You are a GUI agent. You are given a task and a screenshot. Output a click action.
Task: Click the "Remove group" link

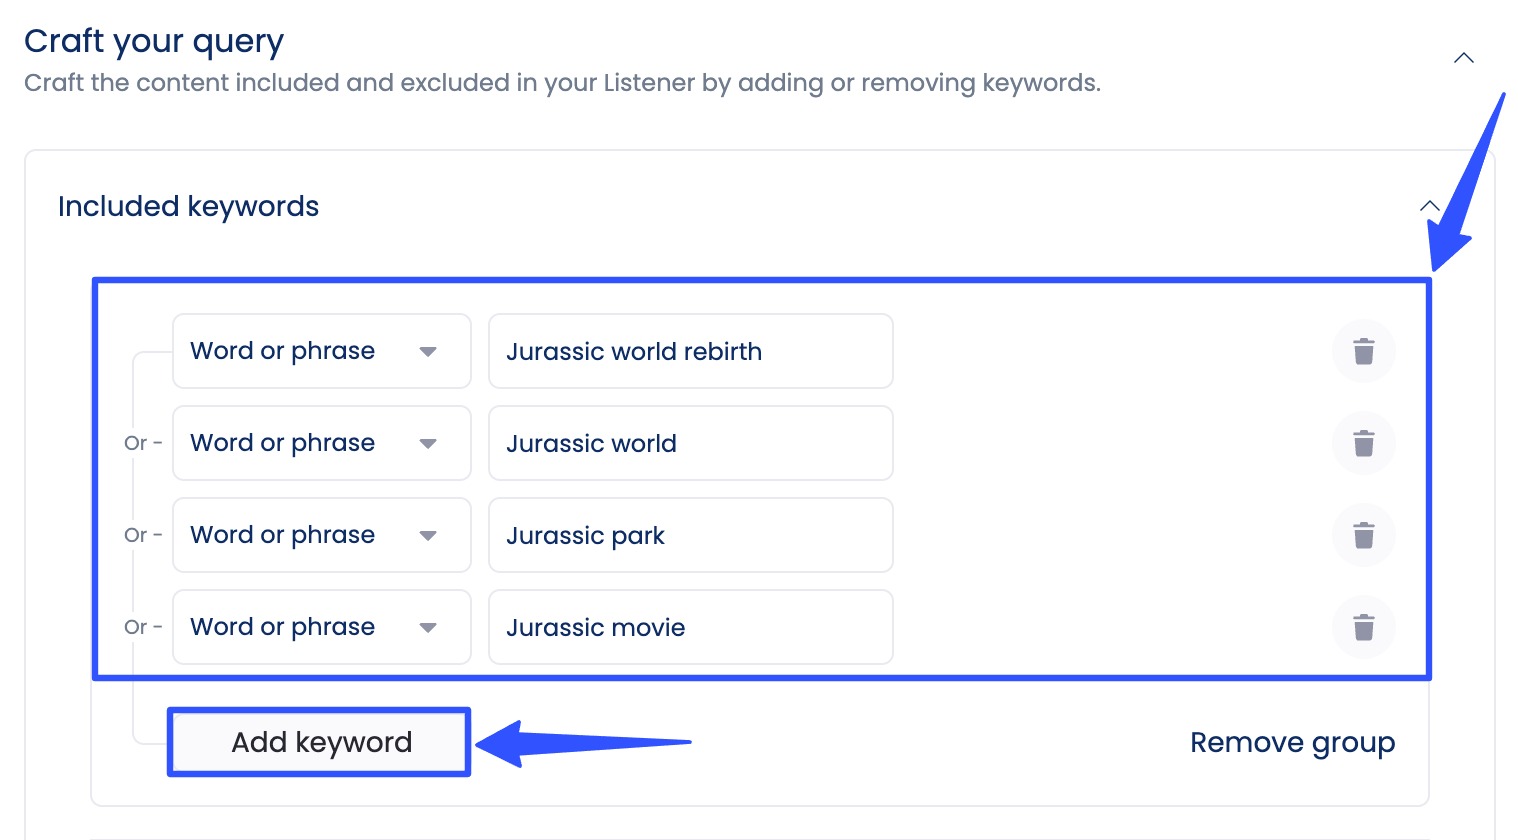tap(1292, 742)
